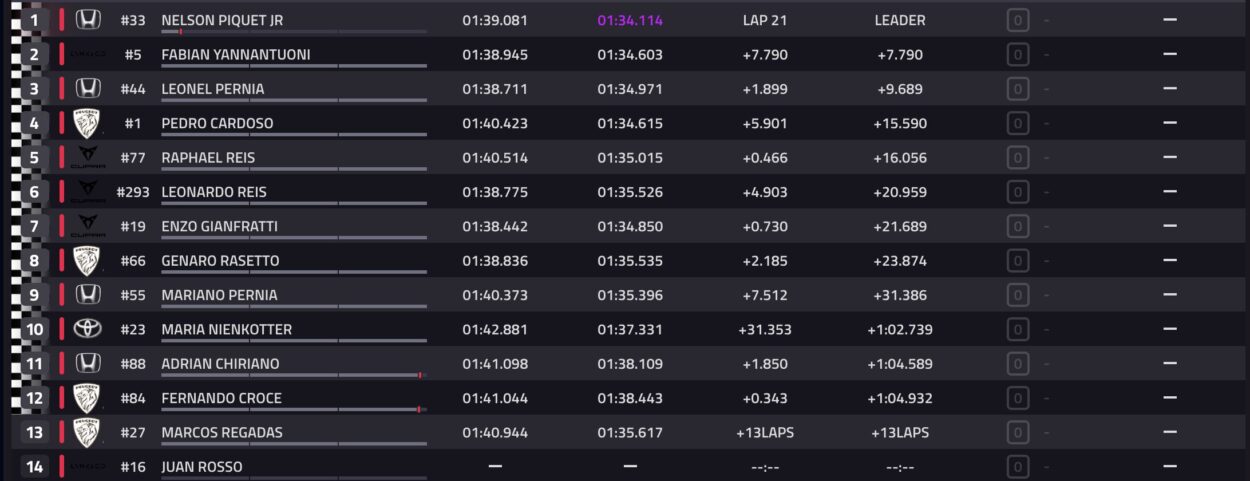Collapse the dash control in Fabian Yannantuoni's row

point(1169,55)
